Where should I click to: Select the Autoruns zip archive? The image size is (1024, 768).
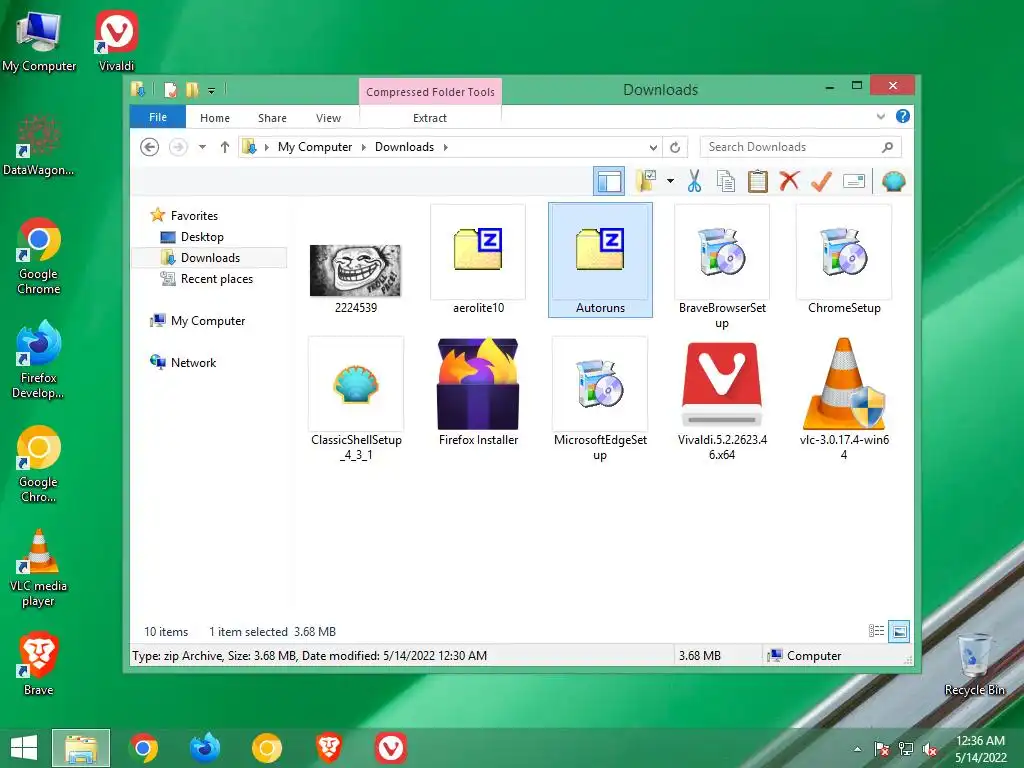(600, 260)
